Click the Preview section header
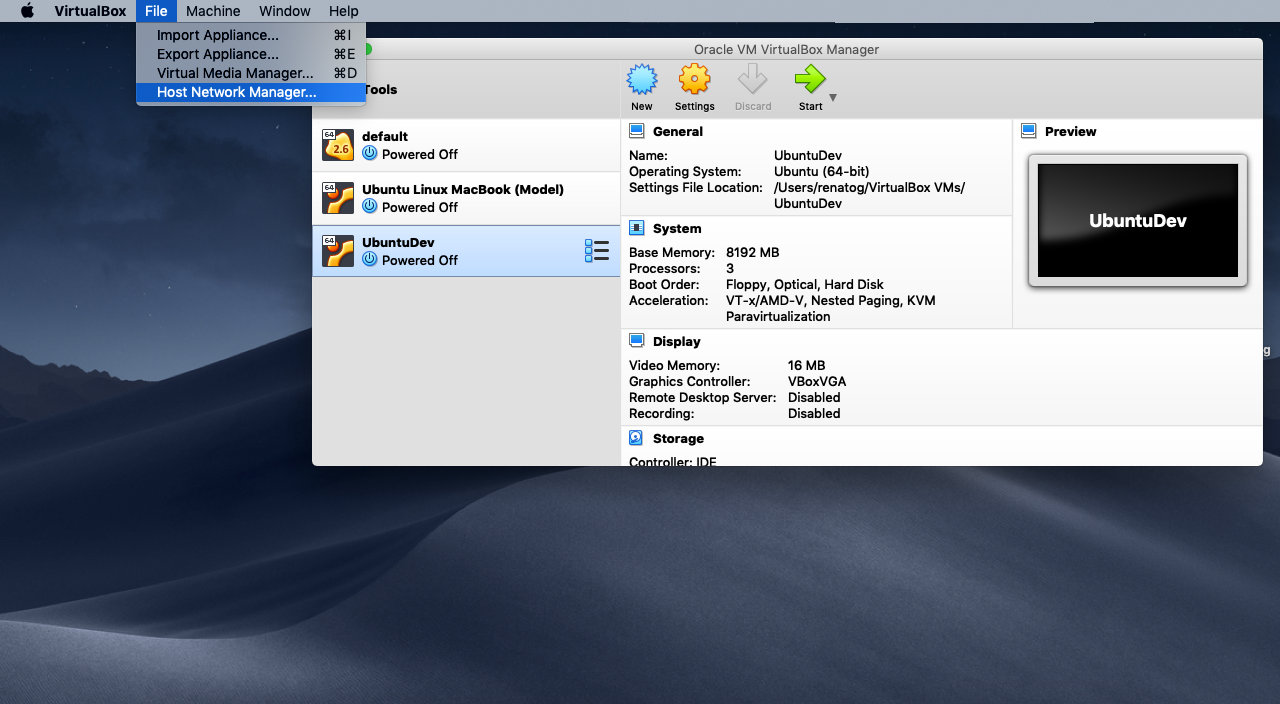Viewport: 1280px width, 704px height. click(1070, 131)
